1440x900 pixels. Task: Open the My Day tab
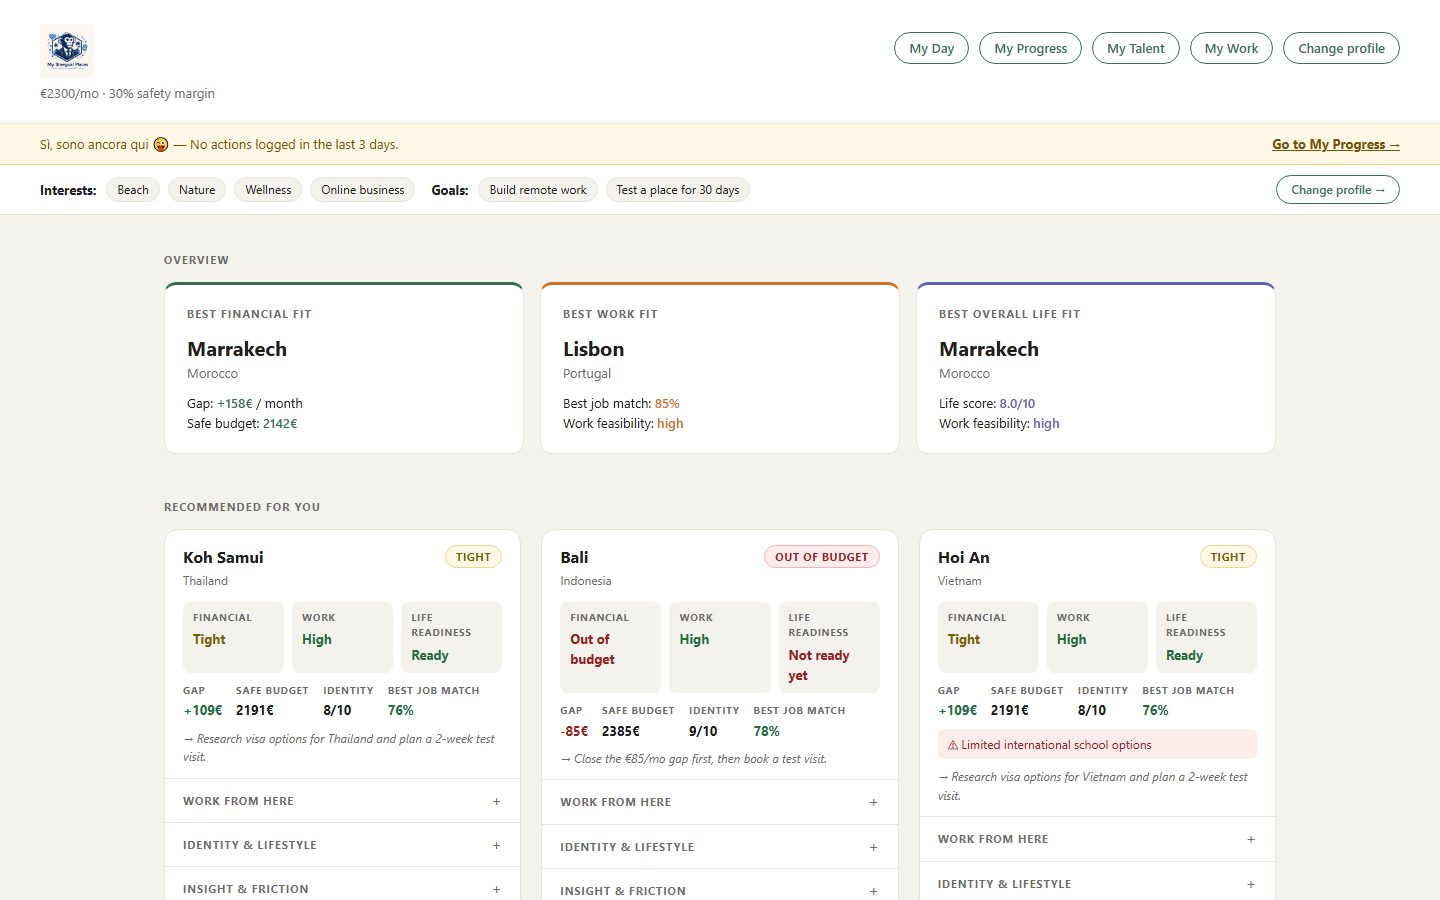[931, 48]
